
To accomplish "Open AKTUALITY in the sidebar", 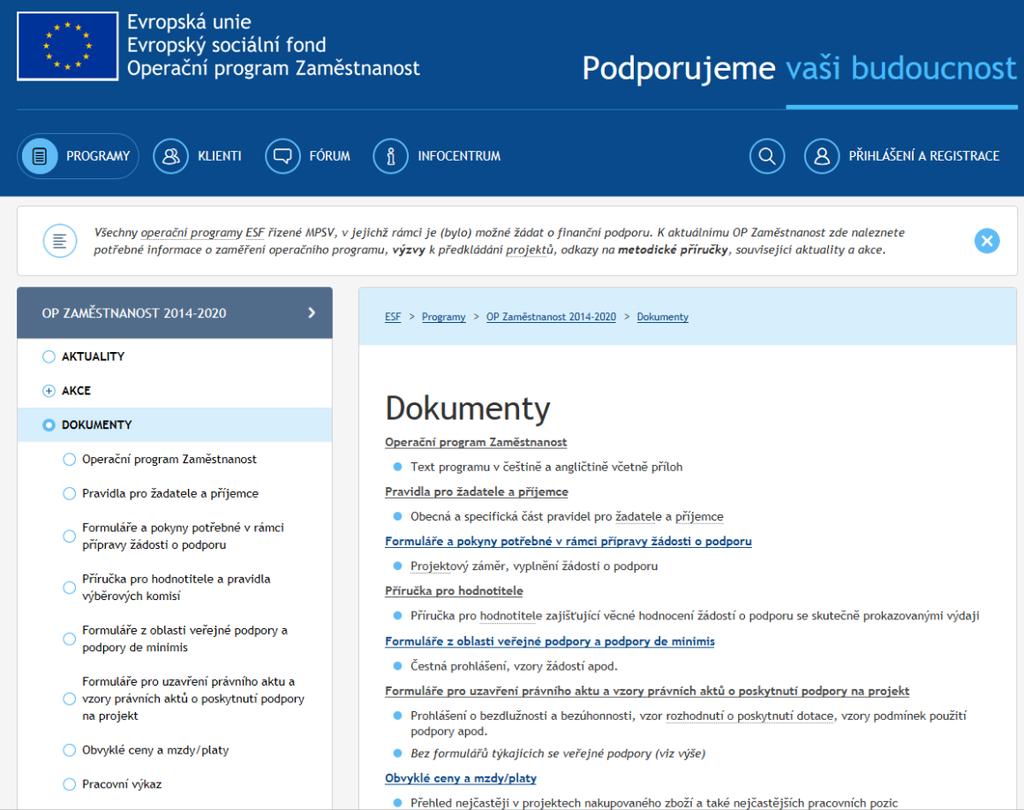I will 93,357.
